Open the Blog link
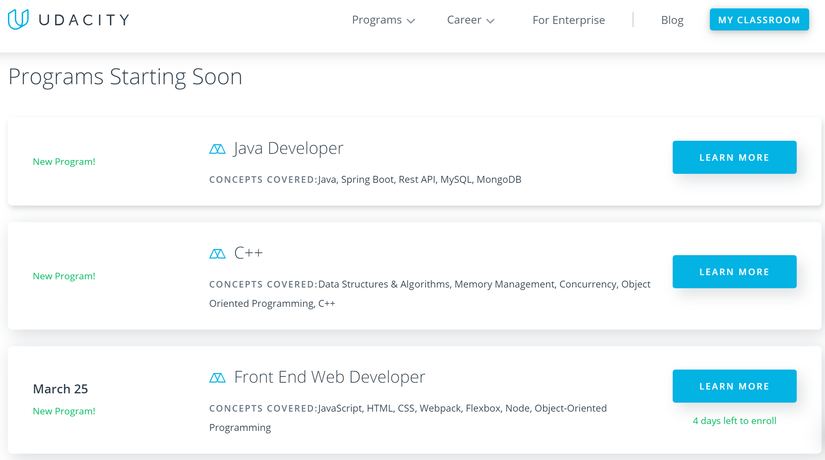Viewport: 825px width, 460px height. 672,20
